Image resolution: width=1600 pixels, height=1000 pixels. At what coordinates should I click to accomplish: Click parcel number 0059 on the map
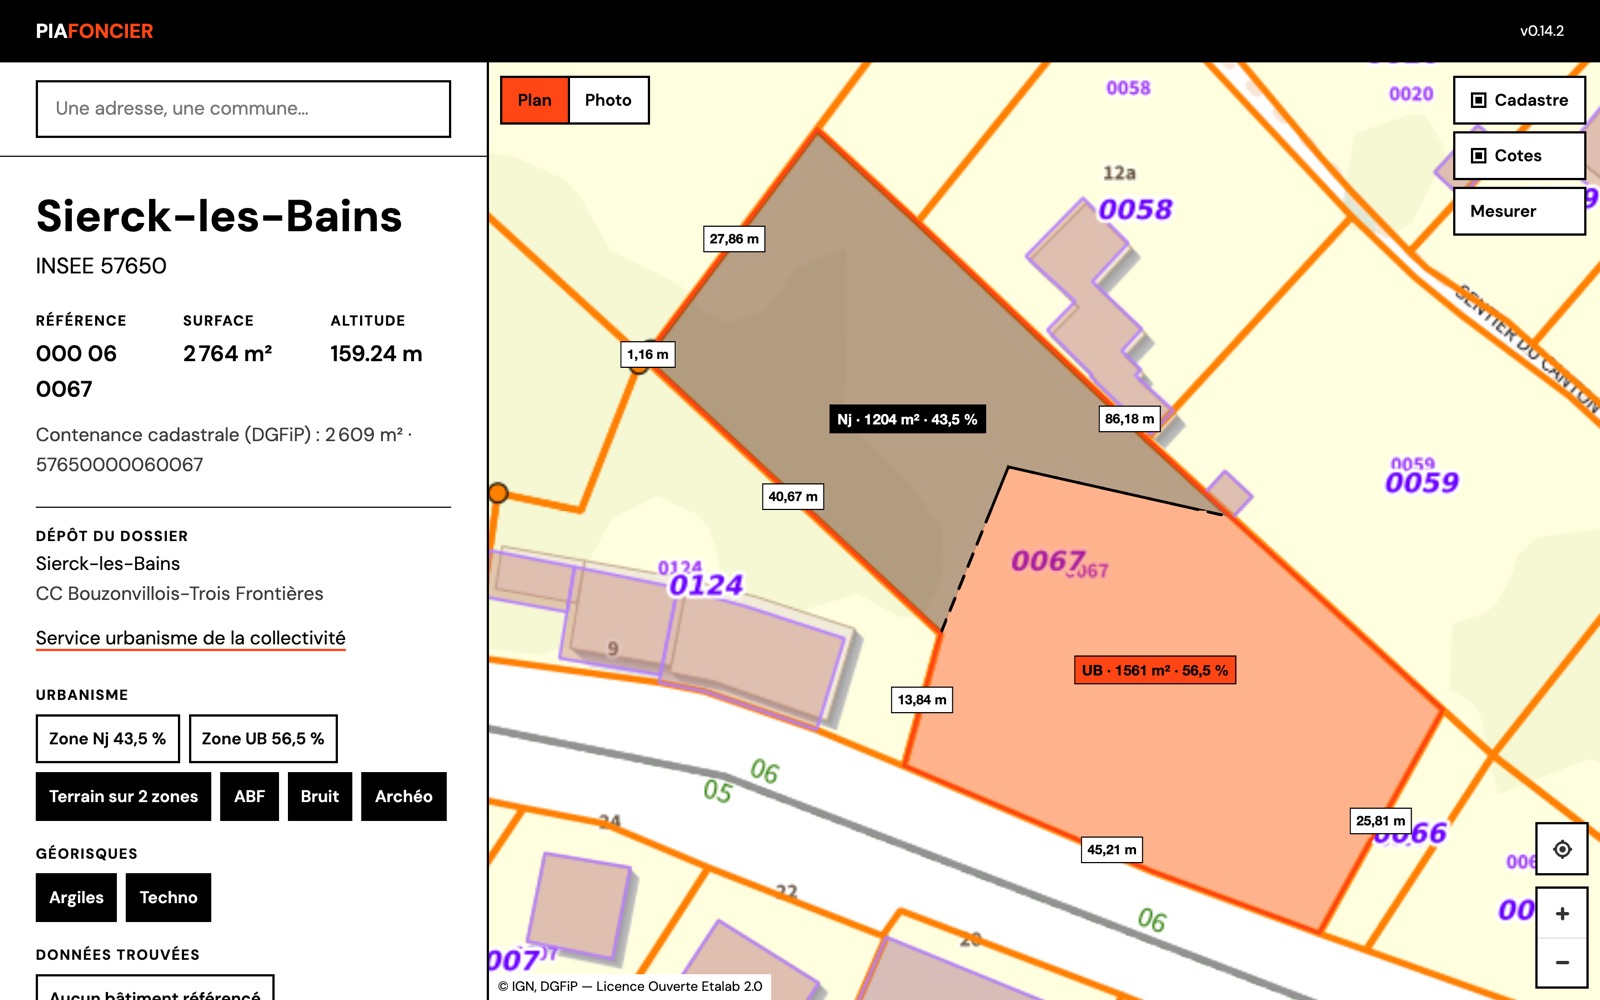coord(1422,483)
